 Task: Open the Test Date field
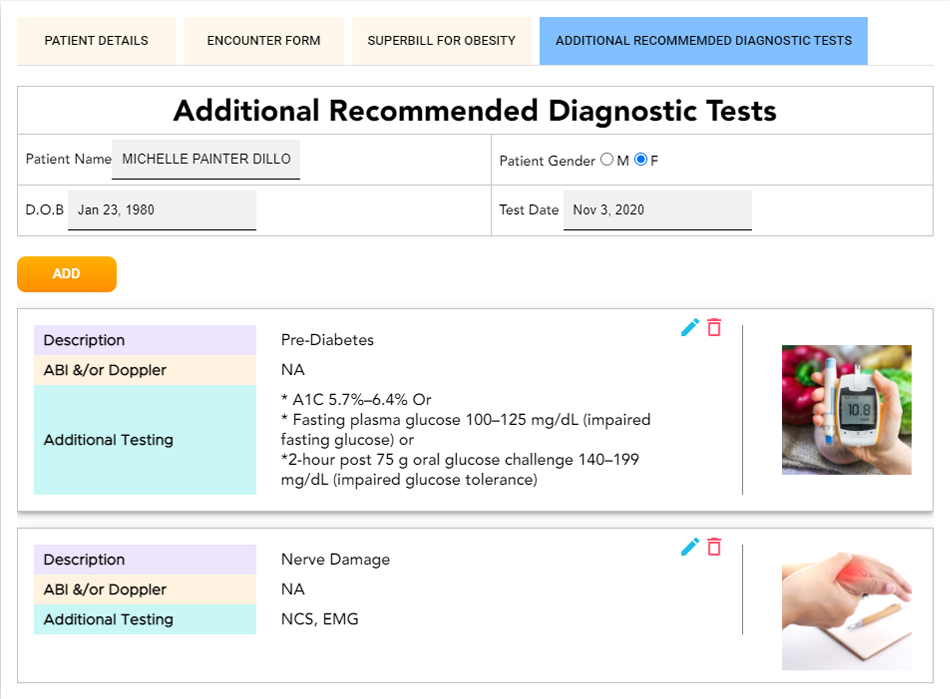(656, 210)
